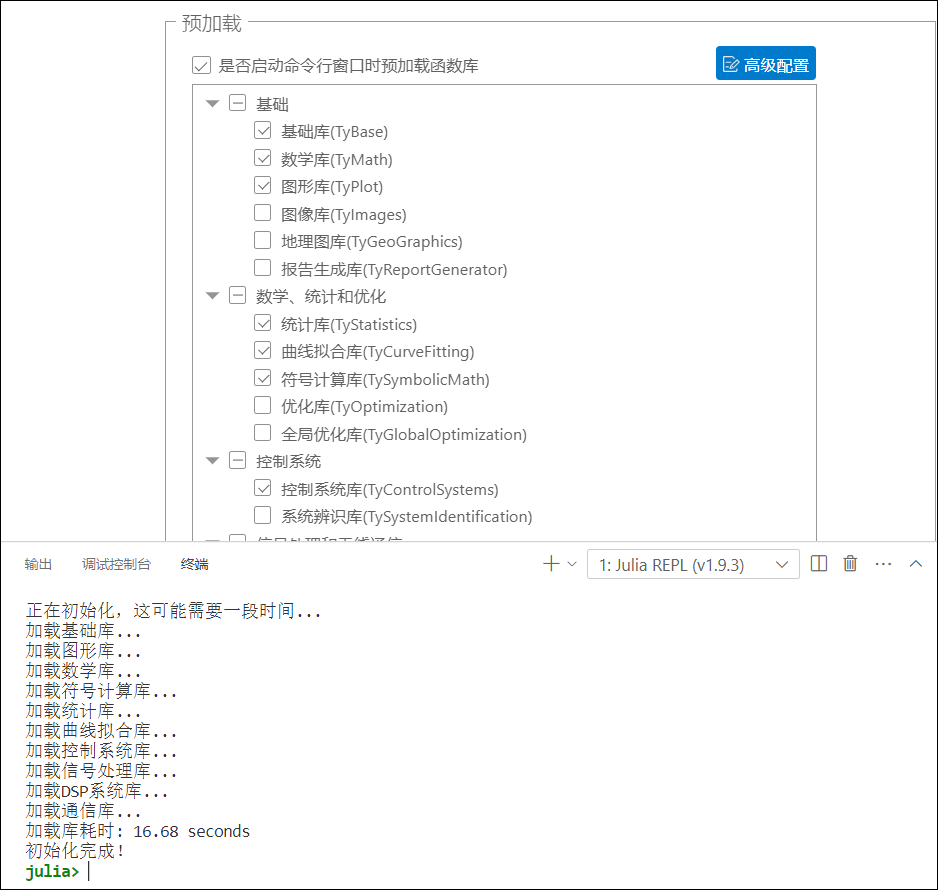
Task: Collapse panel with the chevron-up icon
Action: pyautogui.click(x=915, y=564)
